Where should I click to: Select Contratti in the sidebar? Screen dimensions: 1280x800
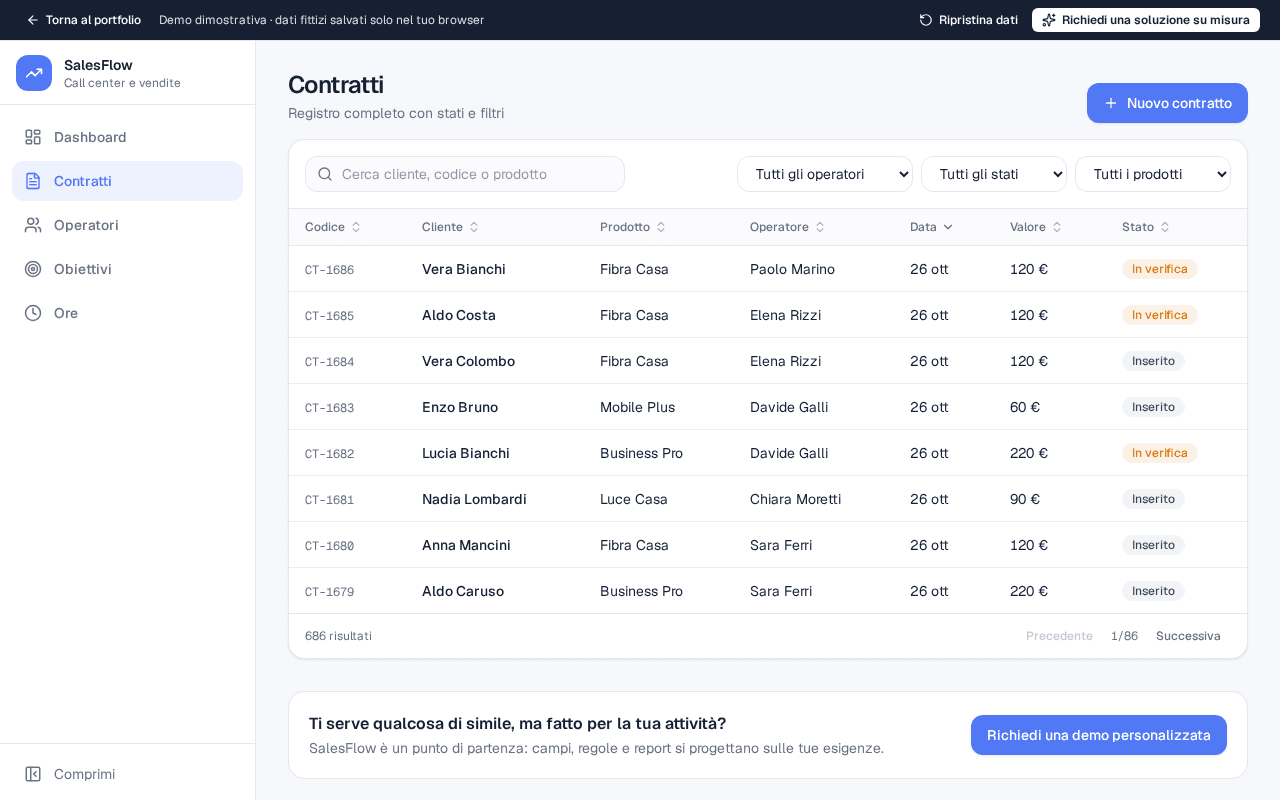click(x=127, y=181)
